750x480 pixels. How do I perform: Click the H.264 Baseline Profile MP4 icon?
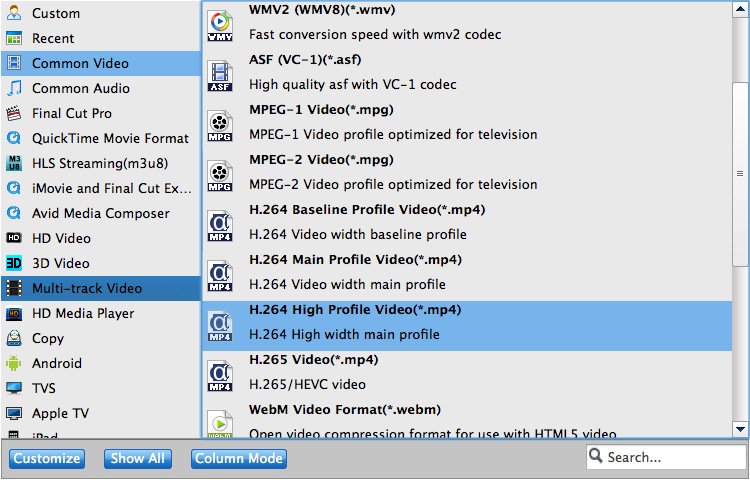tap(220, 226)
